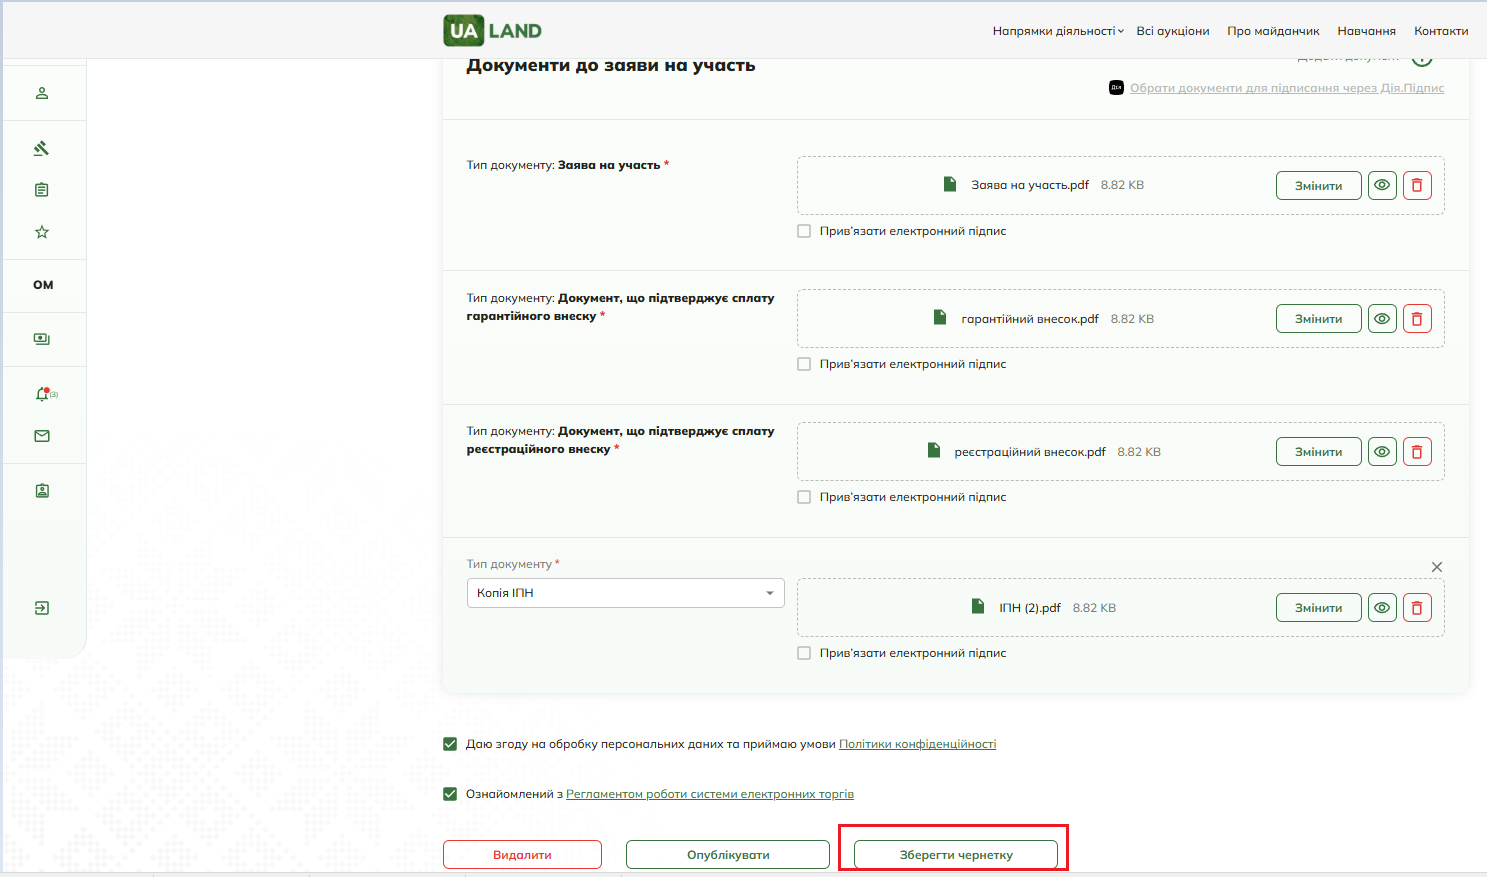This screenshot has width=1487, height=877.
Task: Click the Опублікувати button
Action: pyautogui.click(x=728, y=855)
